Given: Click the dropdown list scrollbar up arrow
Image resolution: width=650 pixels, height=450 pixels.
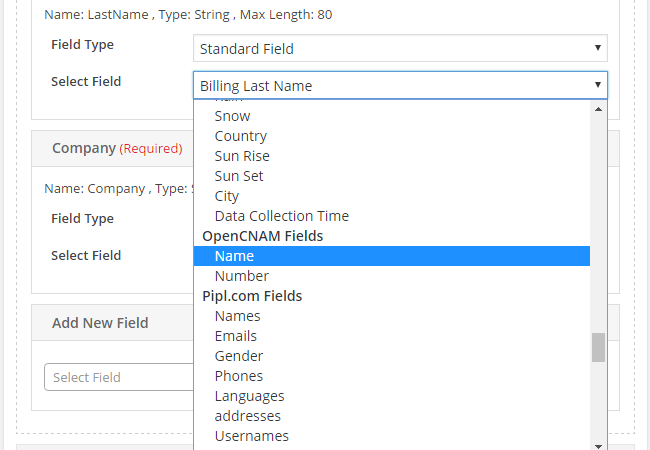Looking at the screenshot, I should 598,108.
